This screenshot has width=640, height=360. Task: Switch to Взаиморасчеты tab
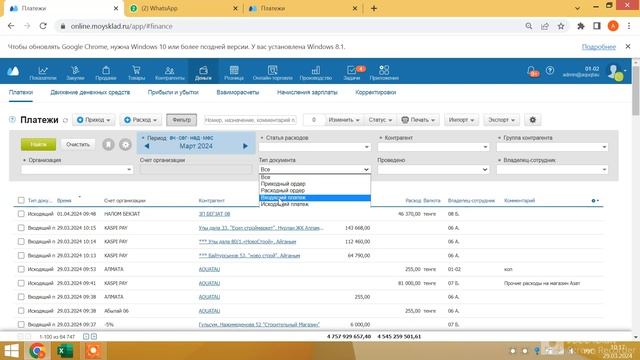pos(238,93)
